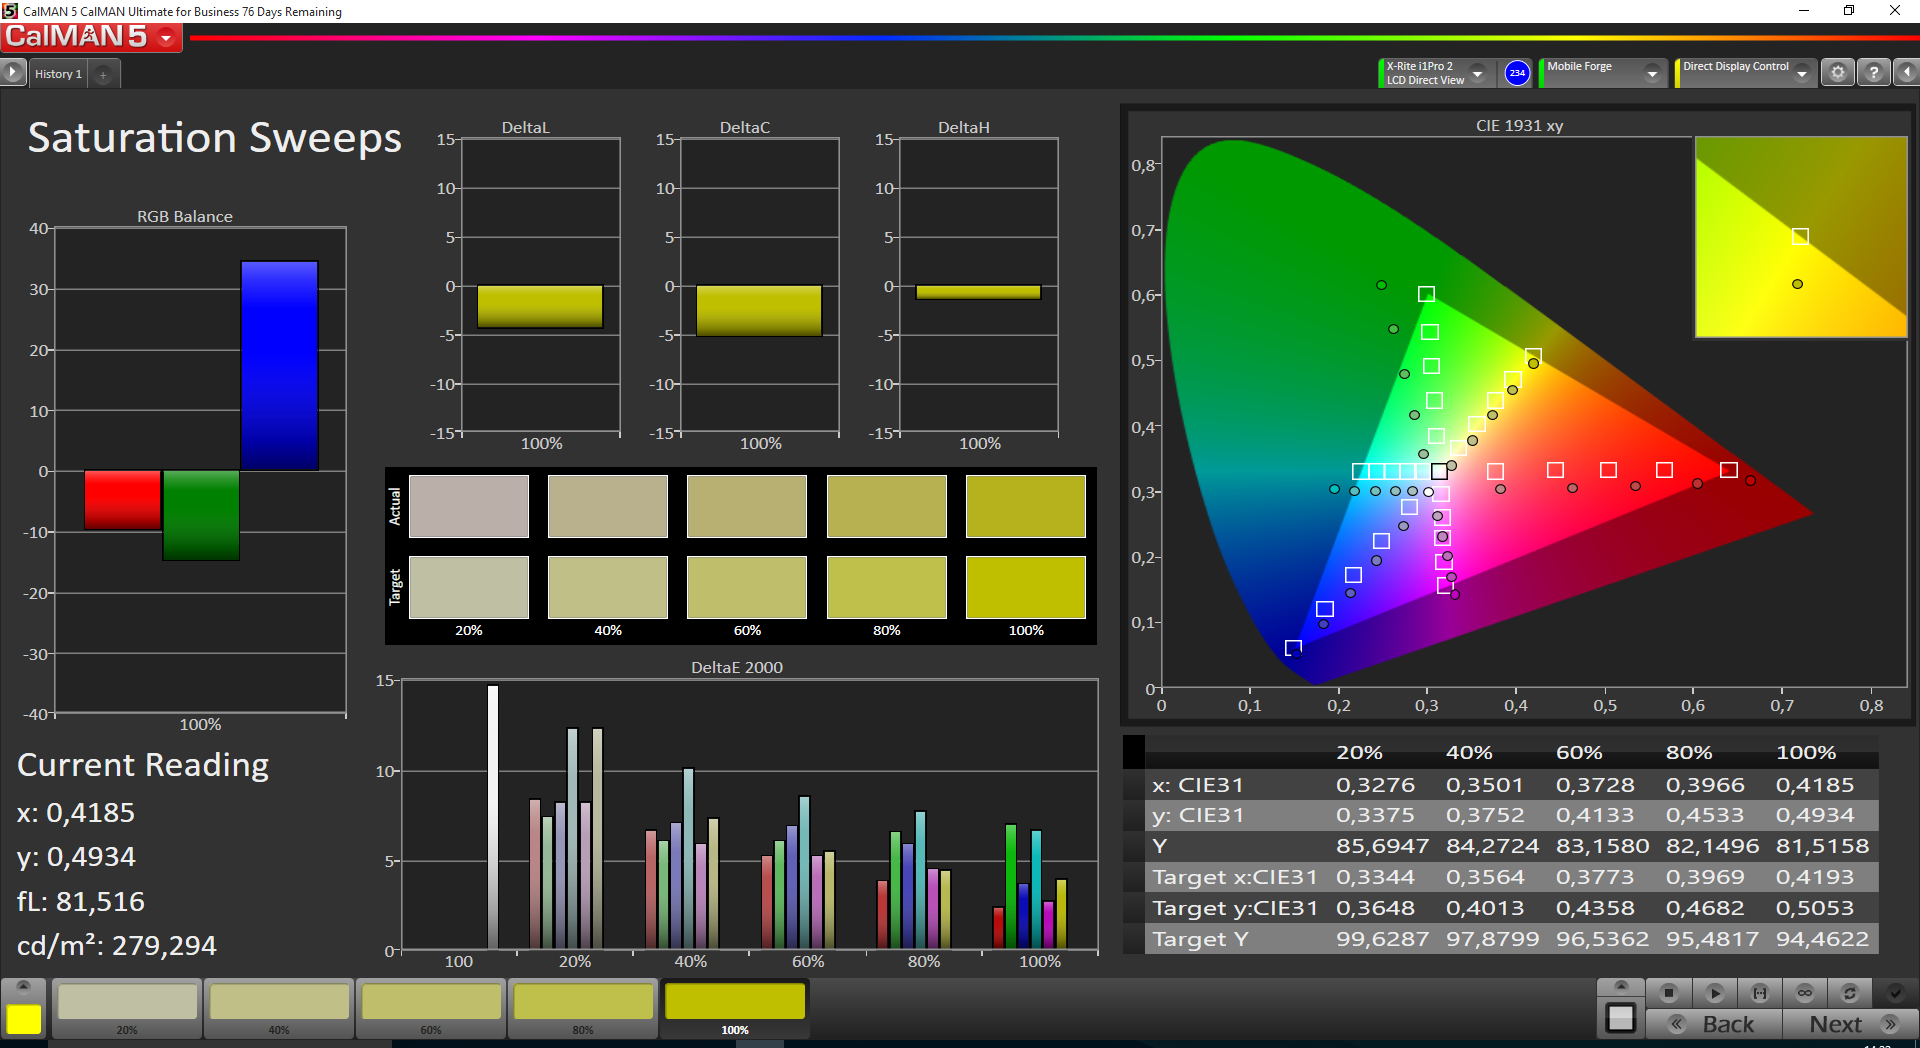Click the checkmark icon

[x=1895, y=993]
